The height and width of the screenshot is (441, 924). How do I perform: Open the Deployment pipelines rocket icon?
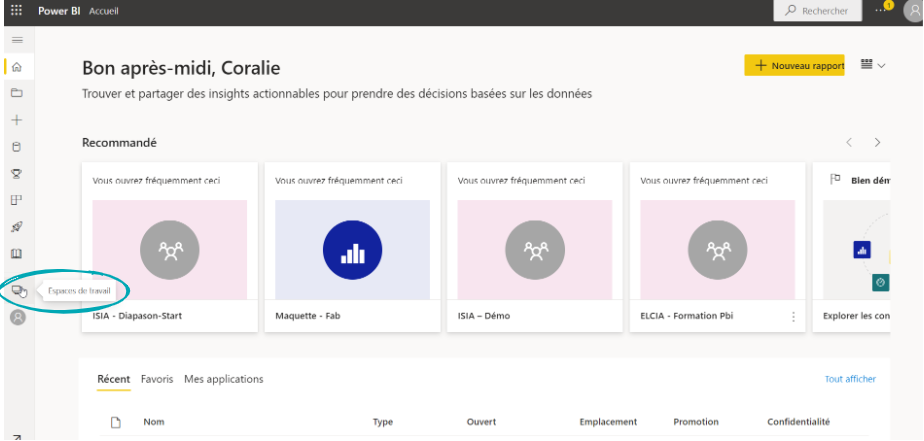click(16, 227)
